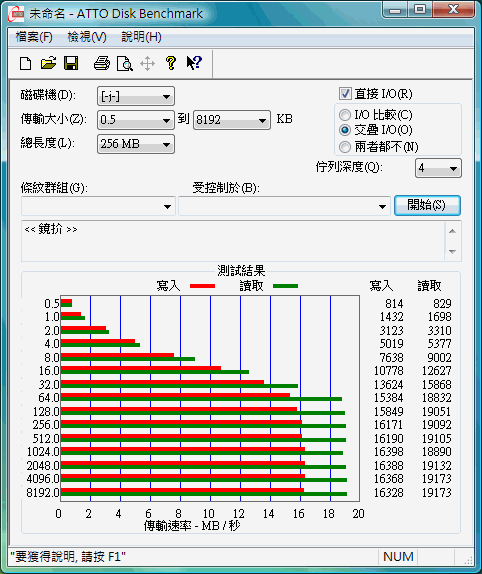The width and height of the screenshot is (482, 574).
Task: Open the 佇列深度(Q) dropdown showing 4
Action: (438, 168)
